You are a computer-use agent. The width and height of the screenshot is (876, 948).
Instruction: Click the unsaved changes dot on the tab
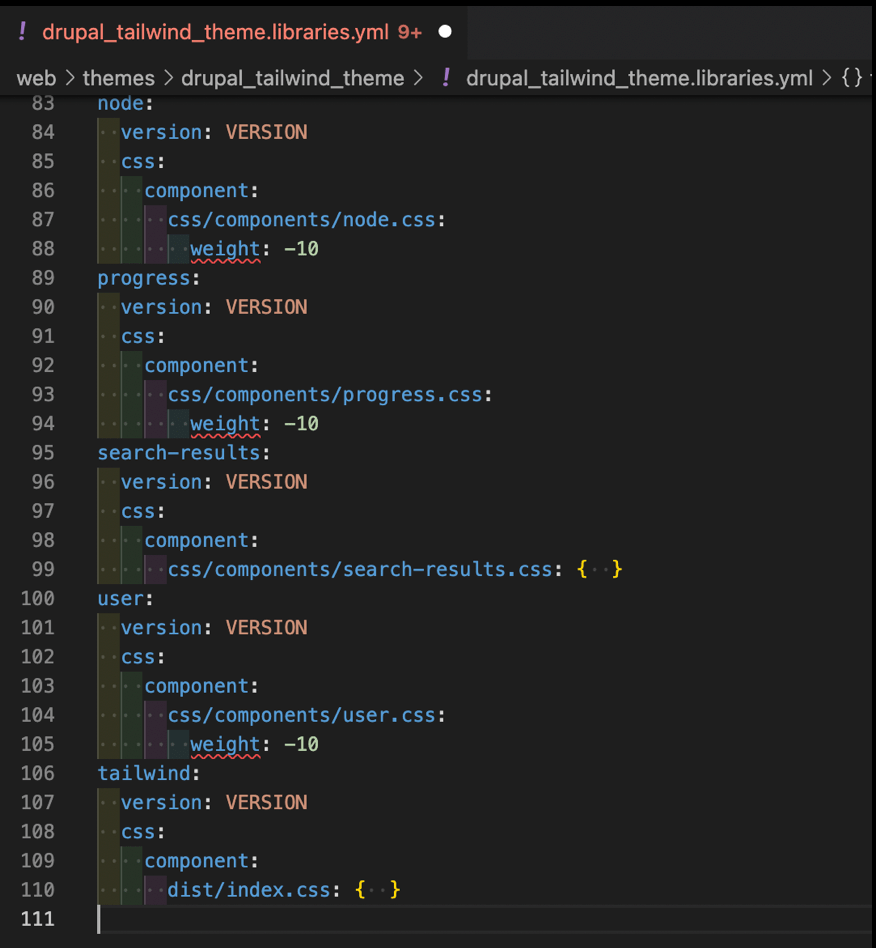pos(445,31)
